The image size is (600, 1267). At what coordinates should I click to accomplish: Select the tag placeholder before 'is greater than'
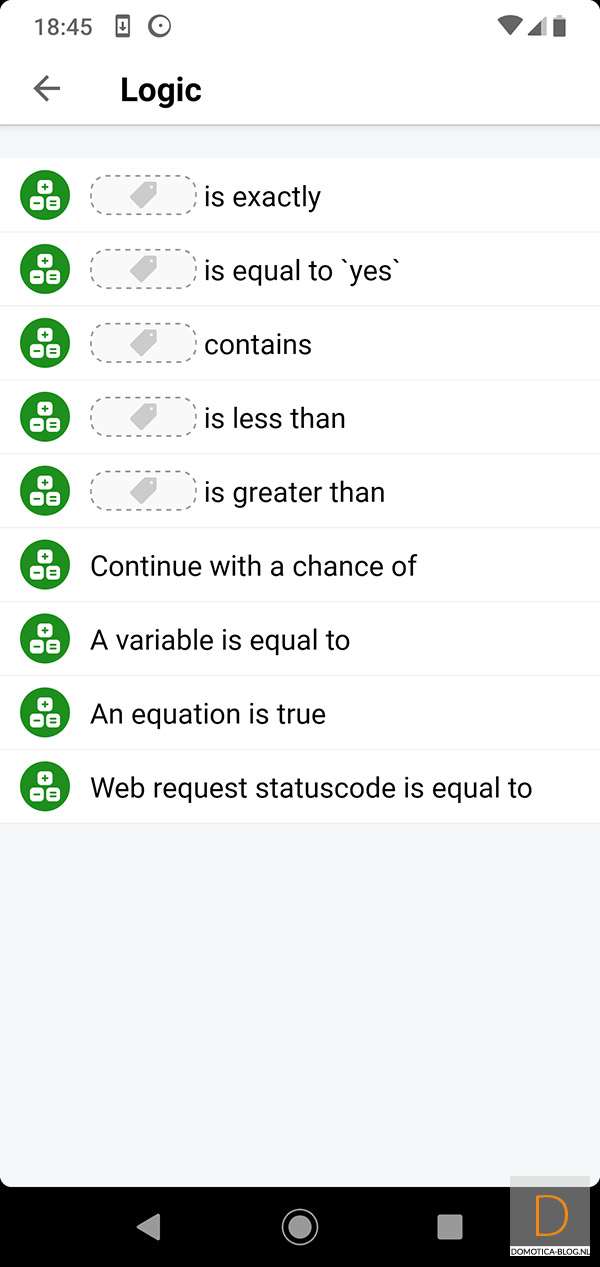tap(143, 492)
